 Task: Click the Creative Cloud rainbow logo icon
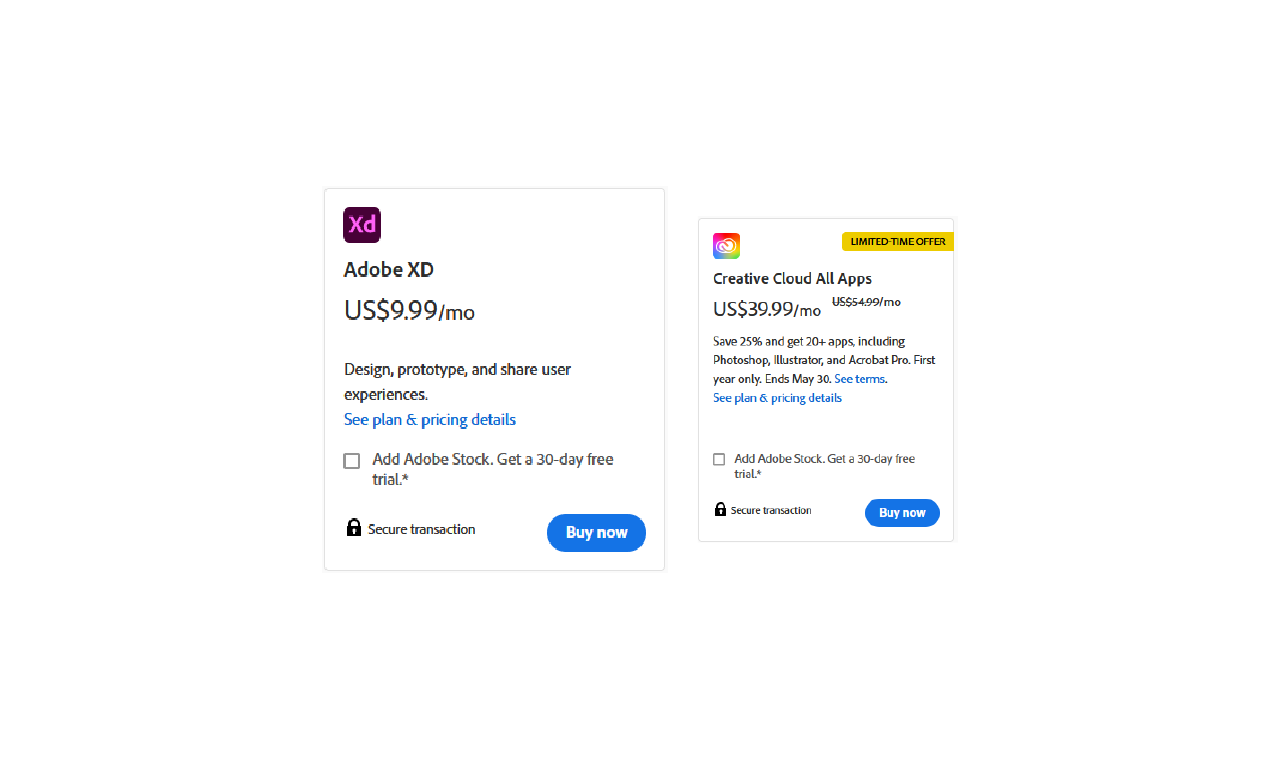point(726,246)
